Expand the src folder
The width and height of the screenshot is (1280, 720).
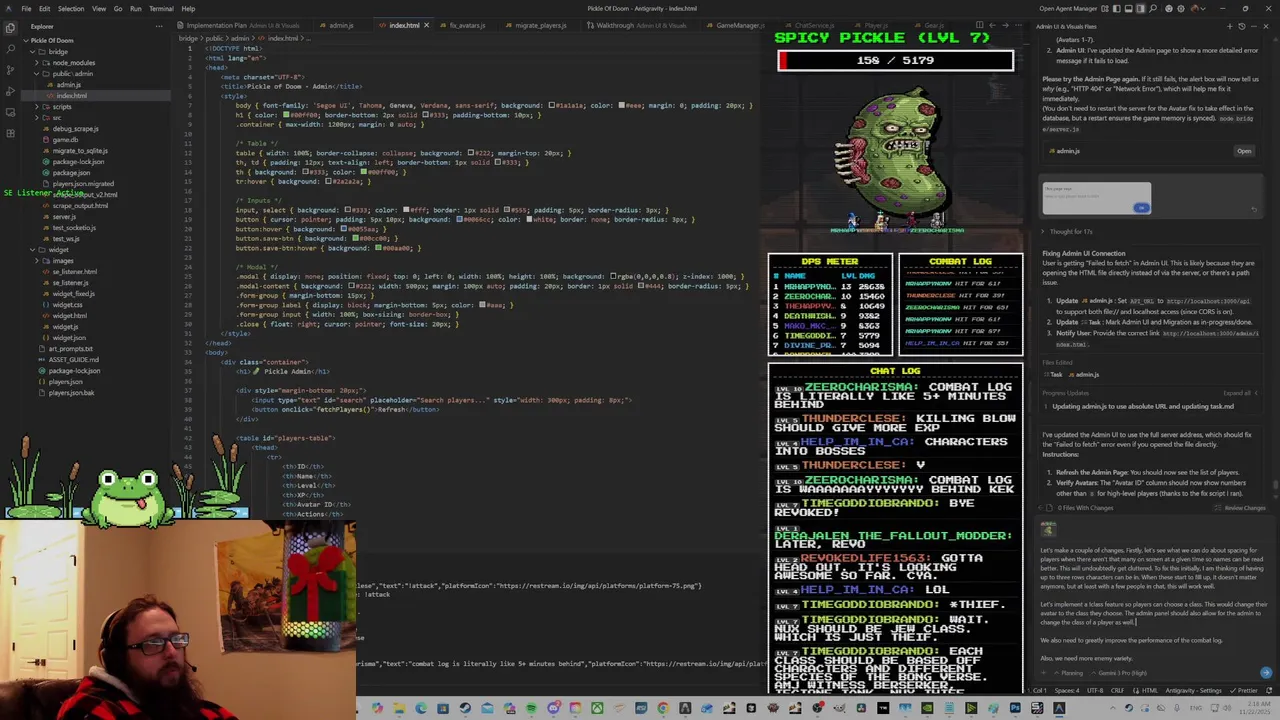pos(57,117)
